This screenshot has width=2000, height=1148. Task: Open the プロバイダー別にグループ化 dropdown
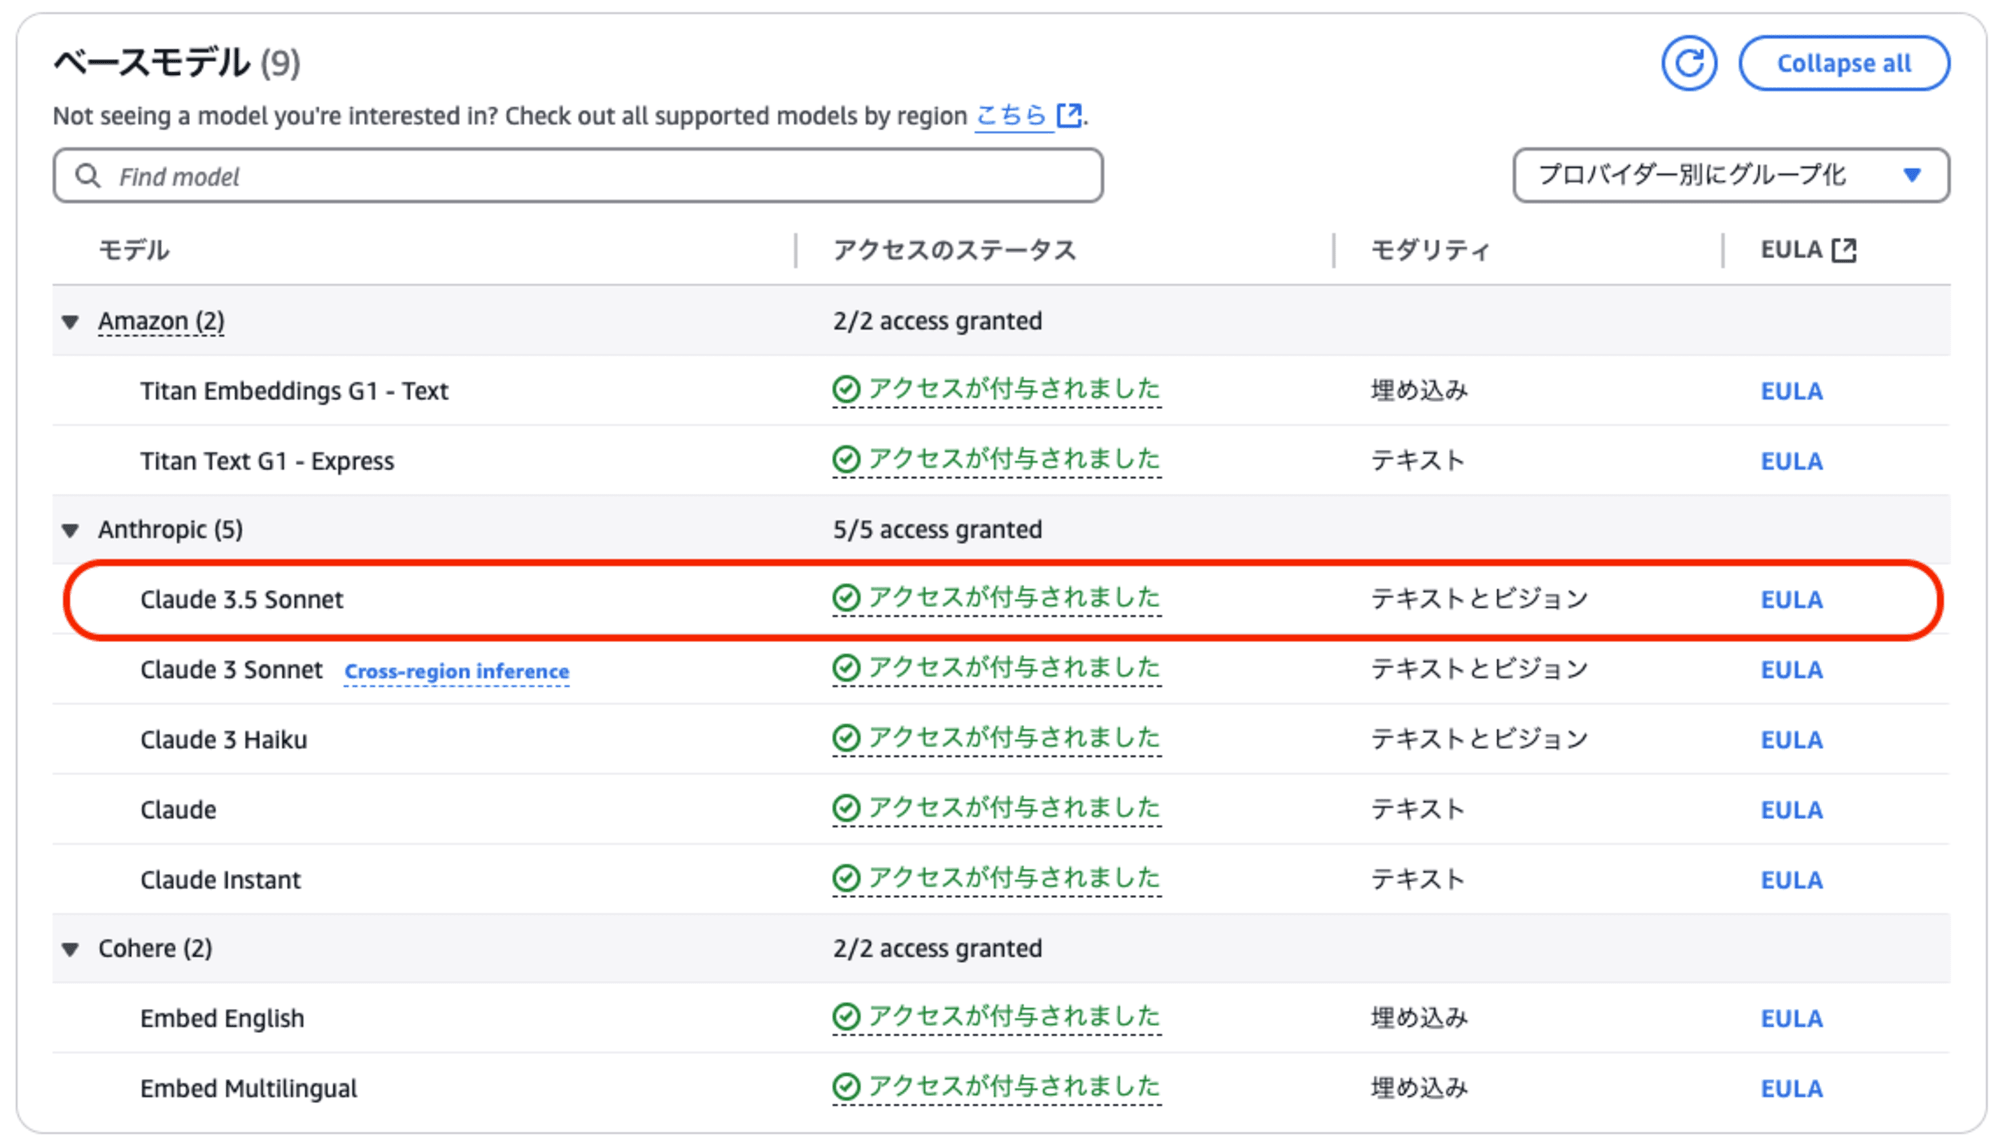pyautogui.click(x=1731, y=175)
